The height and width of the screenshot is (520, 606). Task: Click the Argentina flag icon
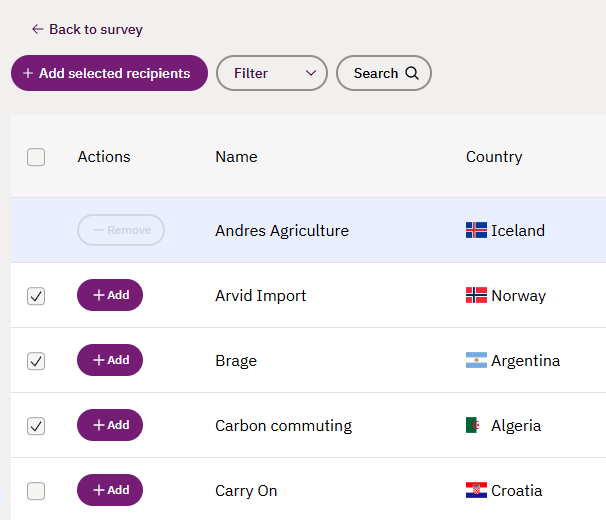[x=476, y=360]
